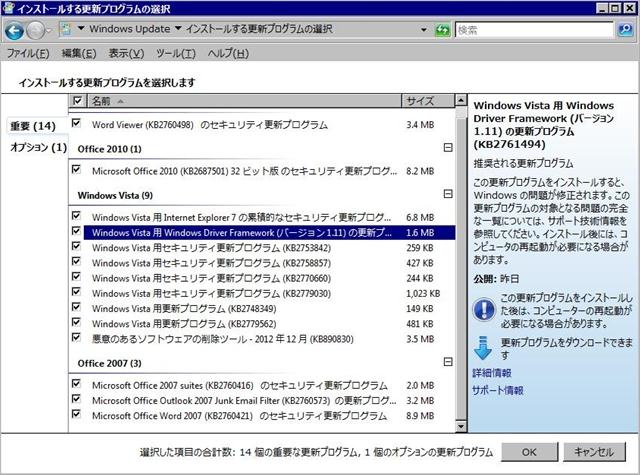Open the ツール(T) menu
Viewport: 640px width, 475px height.
(x=176, y=53)
